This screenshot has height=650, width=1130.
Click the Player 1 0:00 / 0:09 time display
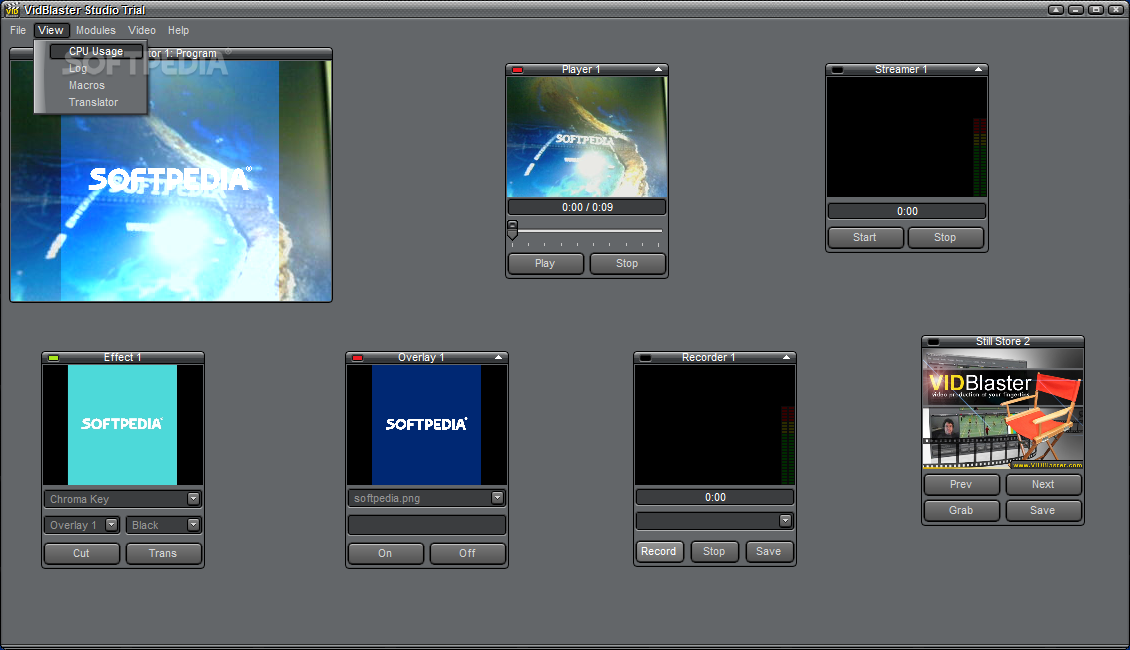587,208
